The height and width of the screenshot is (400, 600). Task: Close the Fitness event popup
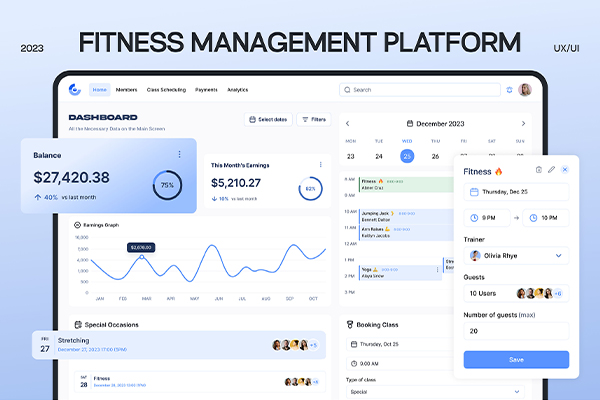point(565,170)
